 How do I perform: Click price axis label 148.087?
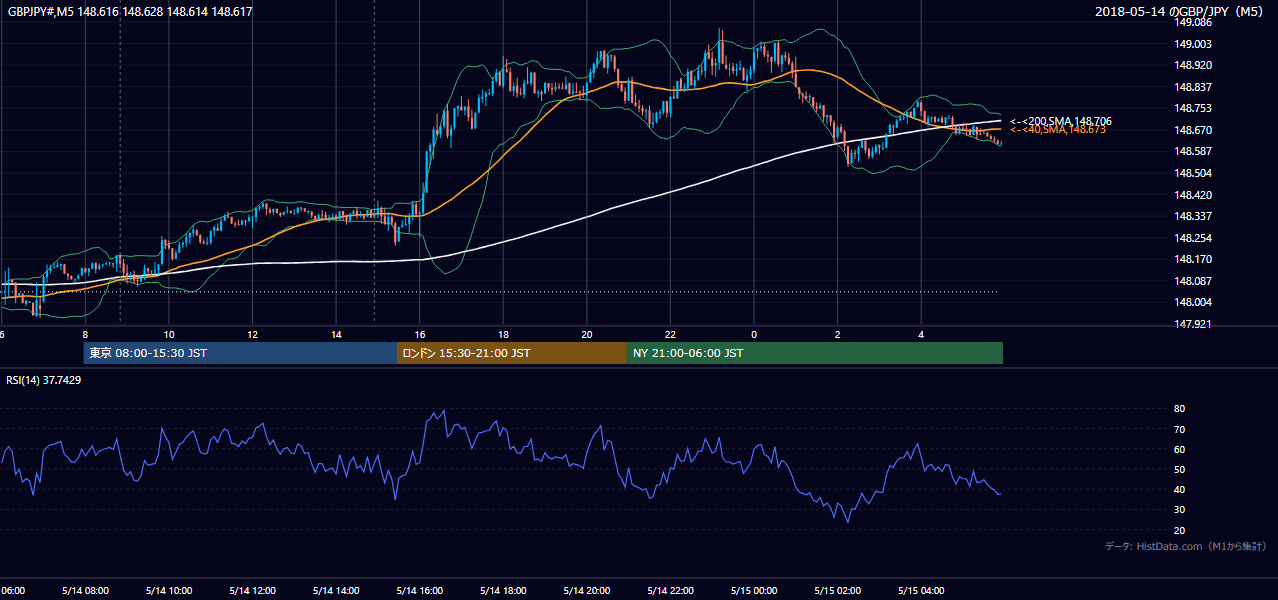point(1192,281)
